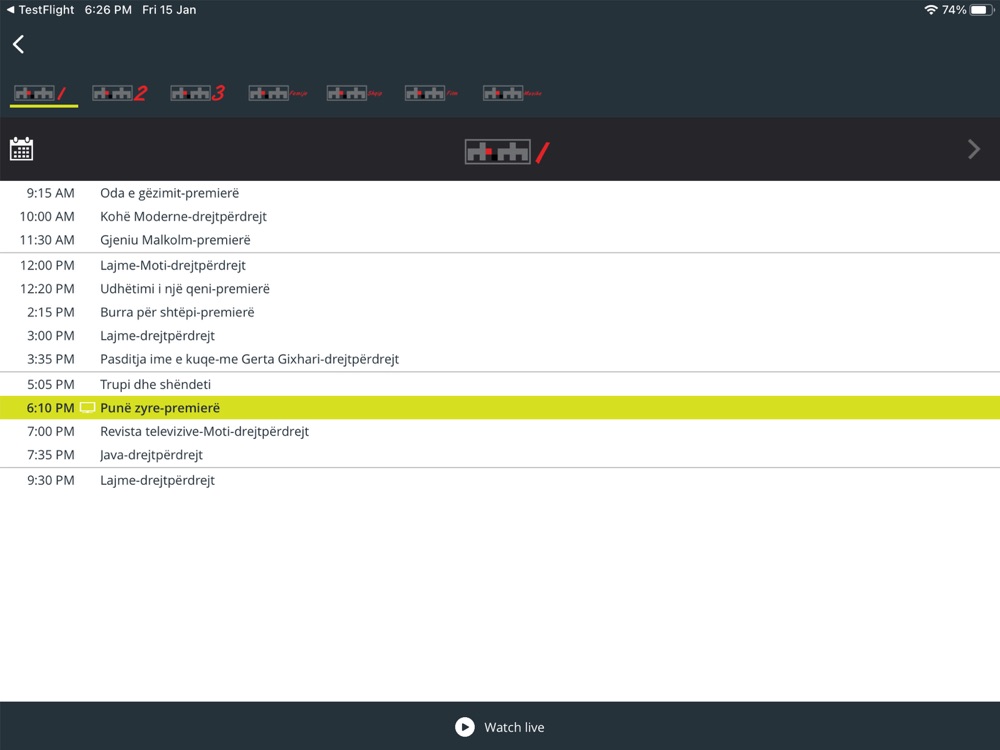Image resolution: width=1000 pixels, height=750 pixels.
Task: Open the Kohë Moderne-drejtpërdrejt listing
Action: [500, 216]
